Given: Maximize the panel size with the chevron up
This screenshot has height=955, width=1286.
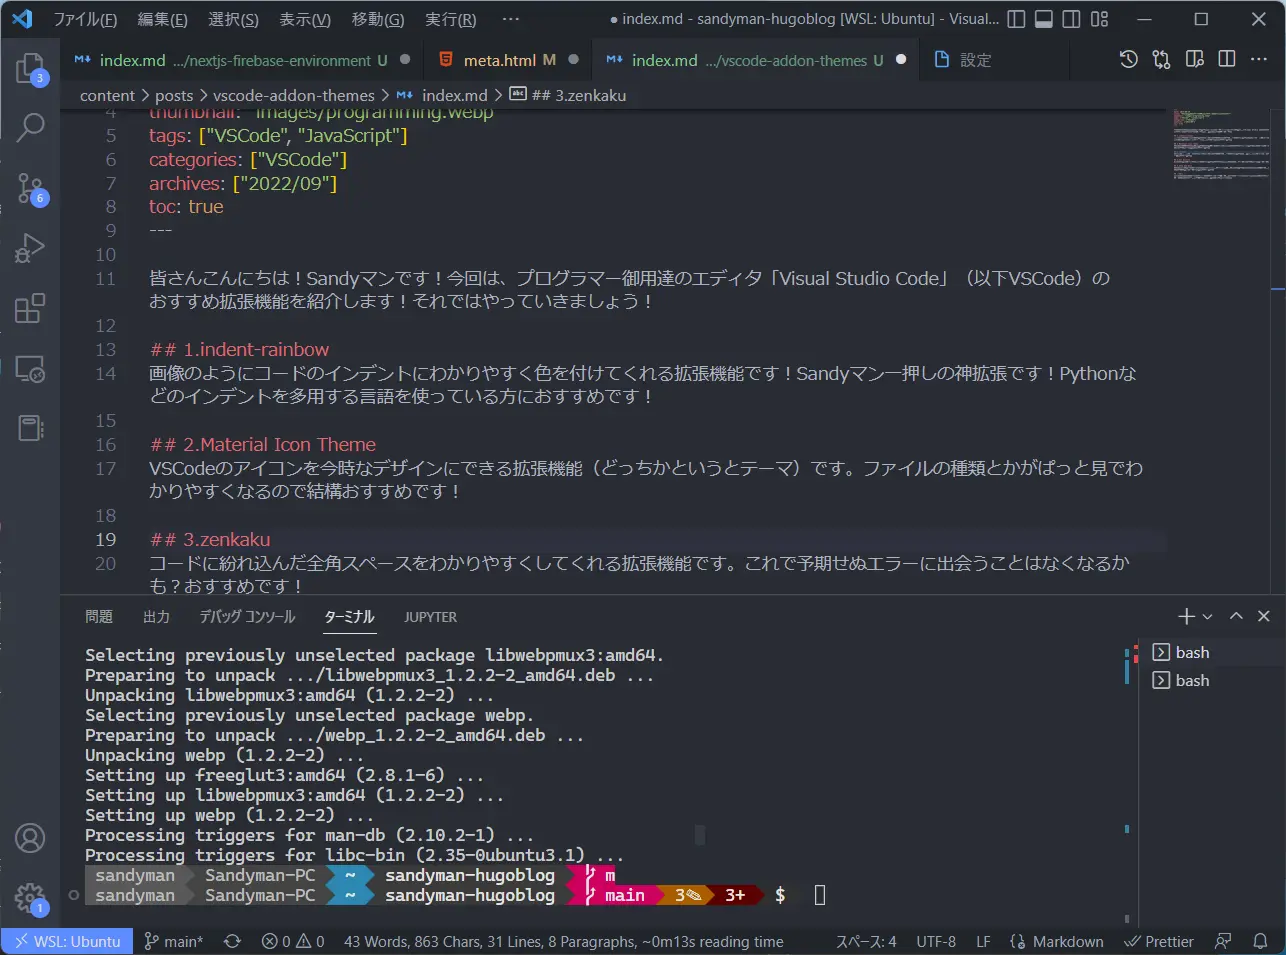Looking at the screenshot, I should coord(1236,616).
